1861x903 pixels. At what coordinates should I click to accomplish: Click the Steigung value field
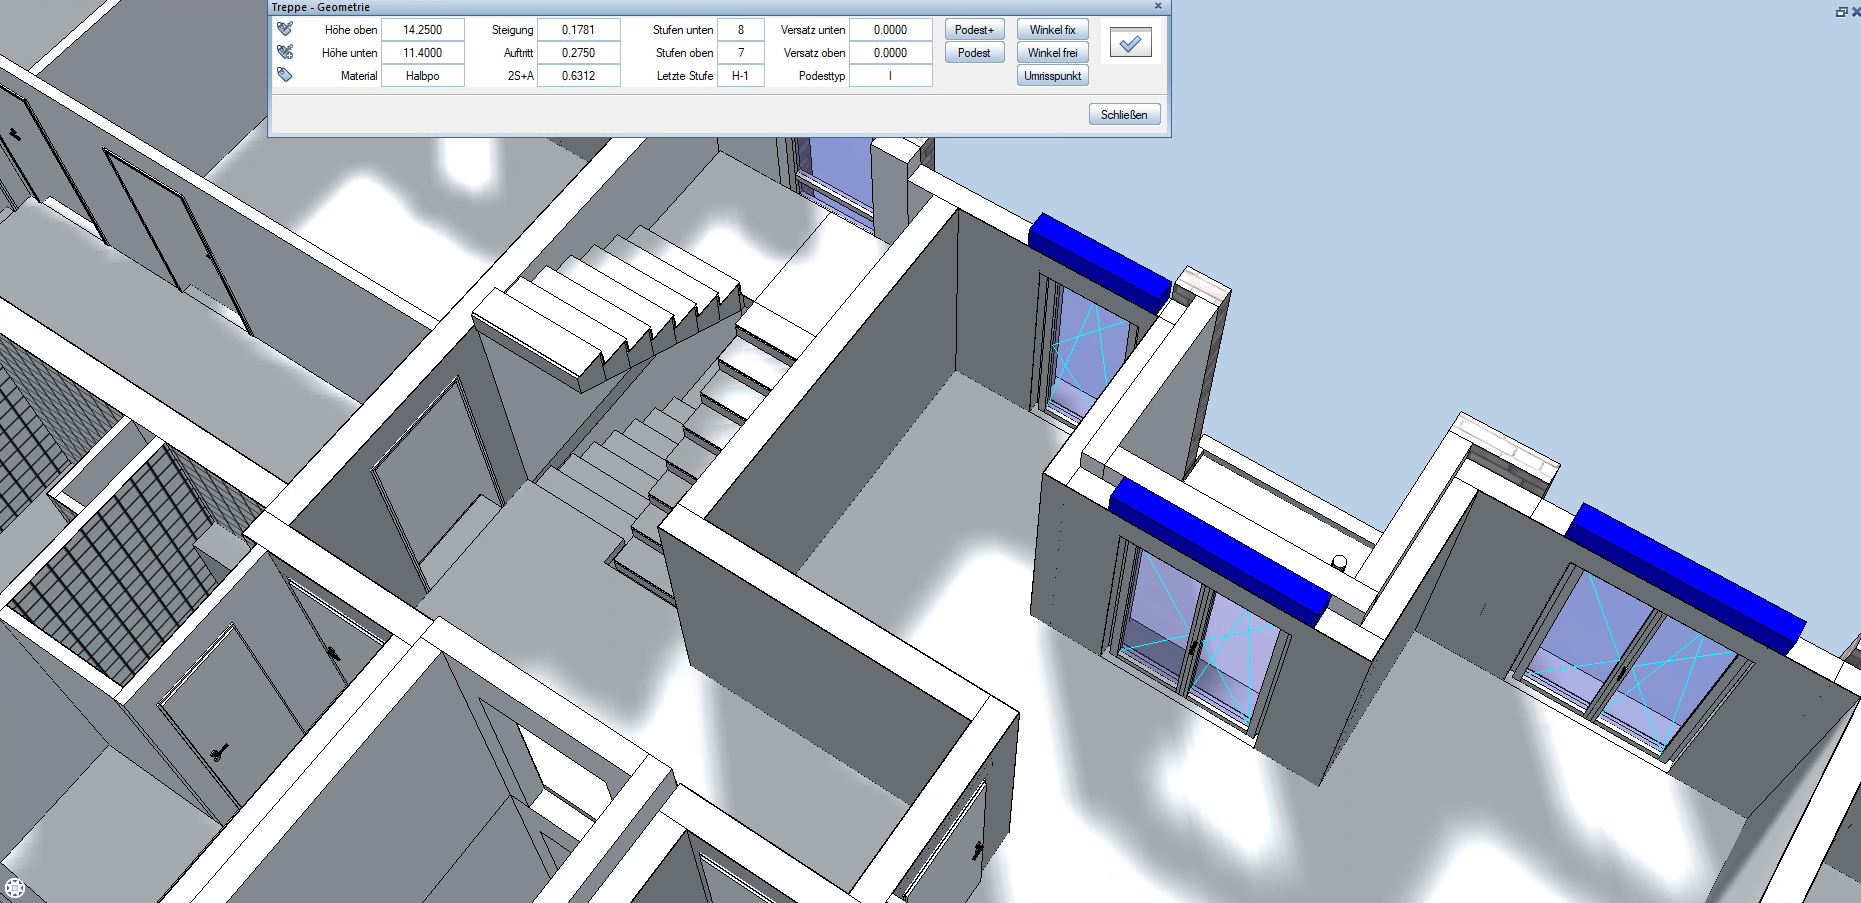point(578,30)
